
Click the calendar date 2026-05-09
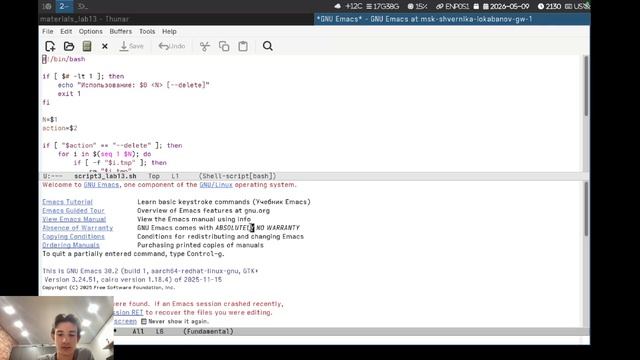click(506, 6)
